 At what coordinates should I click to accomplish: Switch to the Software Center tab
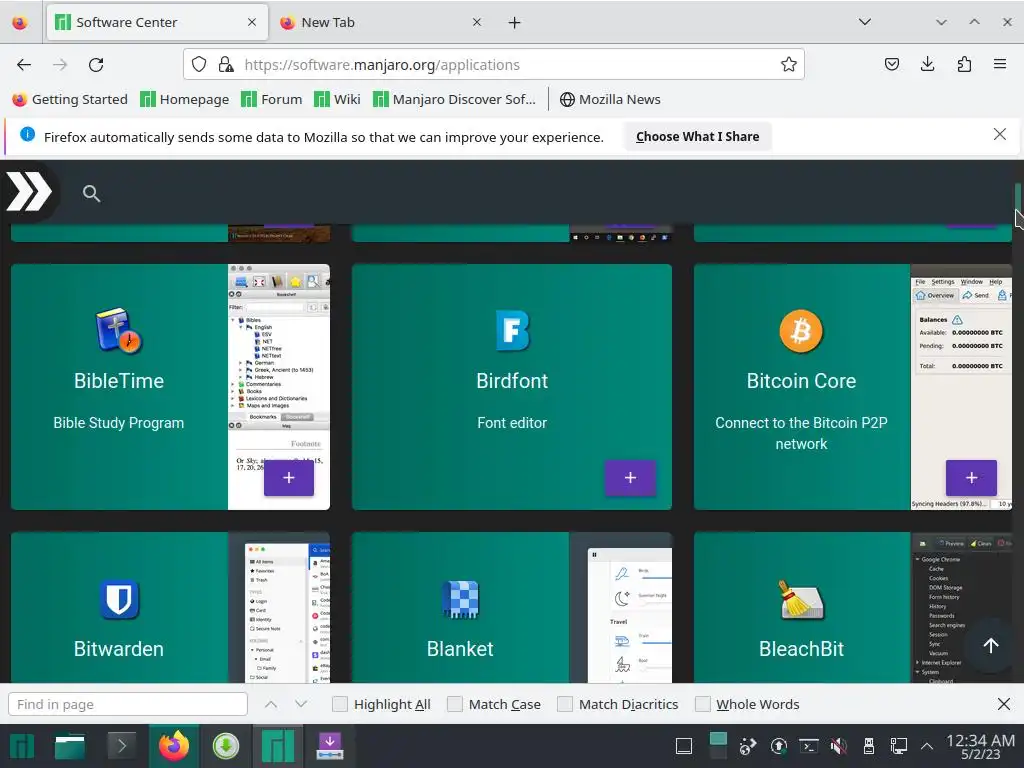click(x=157, y=23)
